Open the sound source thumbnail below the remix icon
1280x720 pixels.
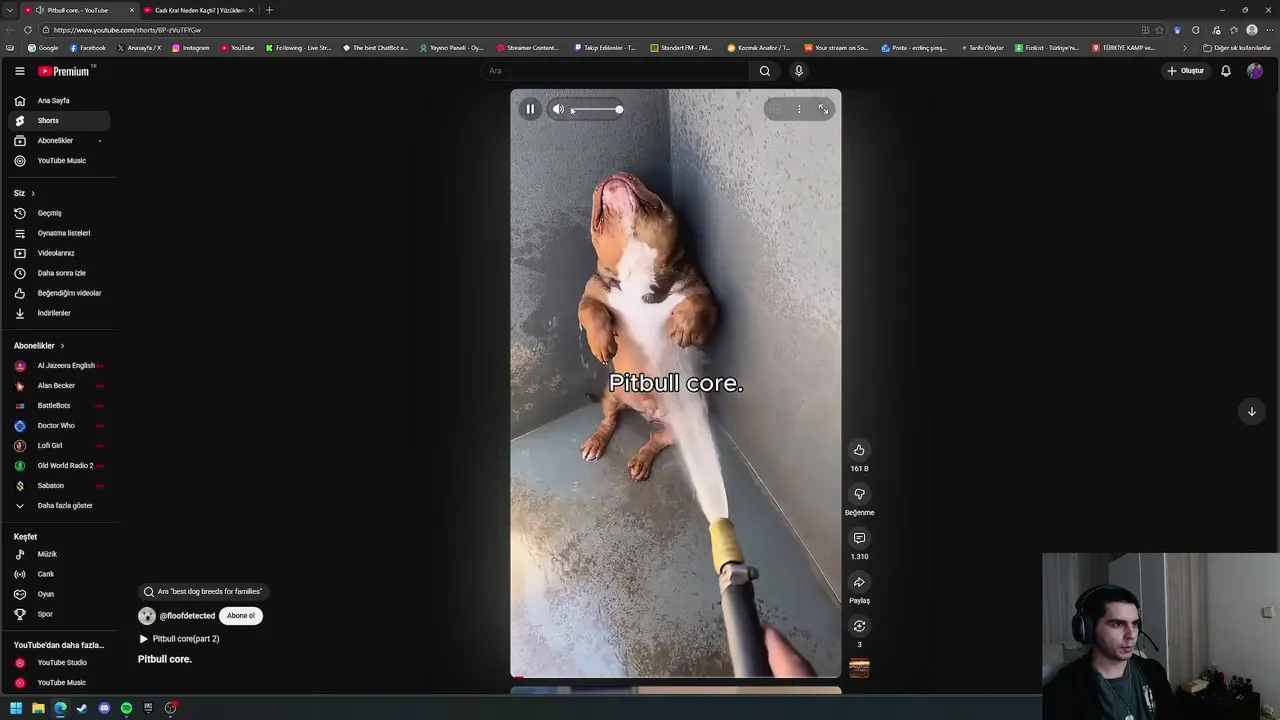[x=859, y=668]
